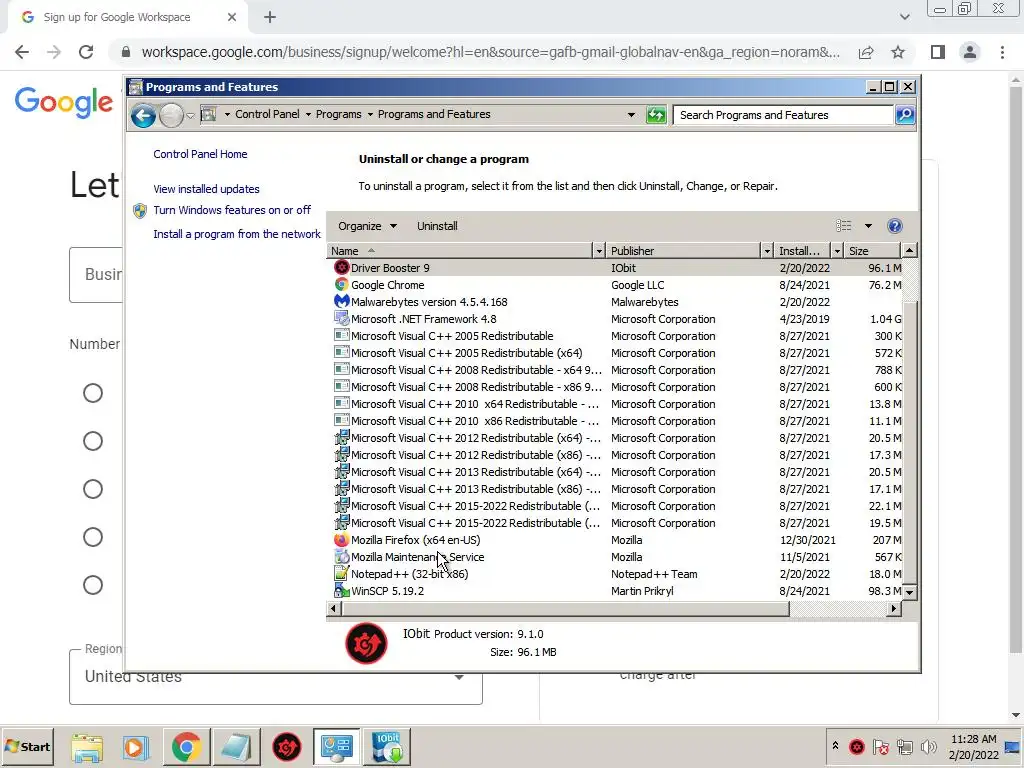Open the help question mark icon
The width and height of the screenshot is (1024, 768).
click(x=895, y=226)
